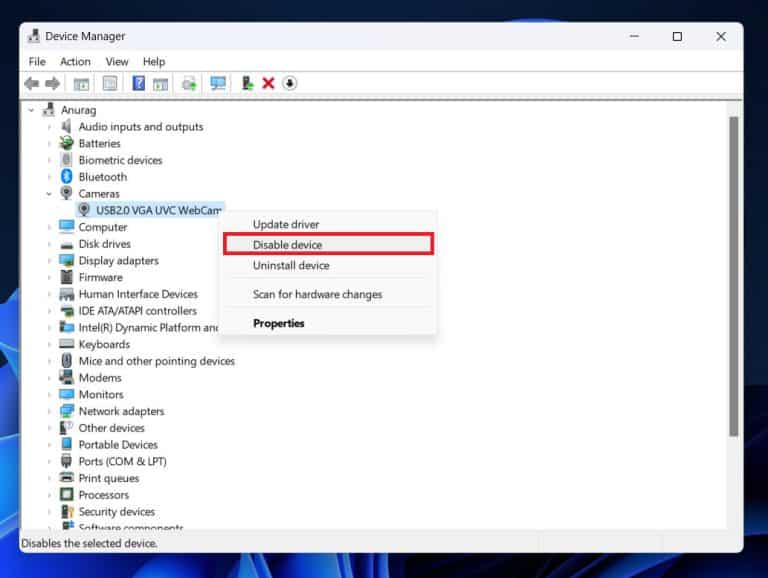Select the Ports (COM & LPT) row
The image size is (768, 578).
(122, 461)
